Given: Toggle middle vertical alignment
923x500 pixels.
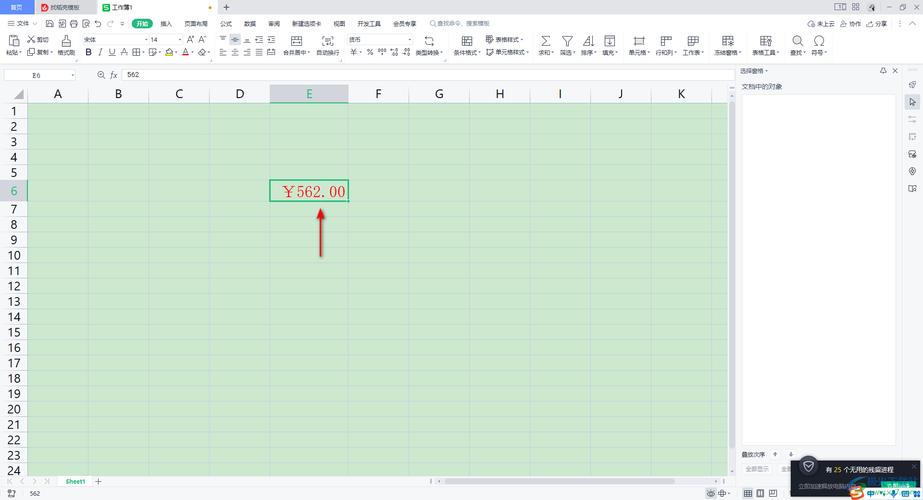Looking at the screenshot, I should [235, 39].
